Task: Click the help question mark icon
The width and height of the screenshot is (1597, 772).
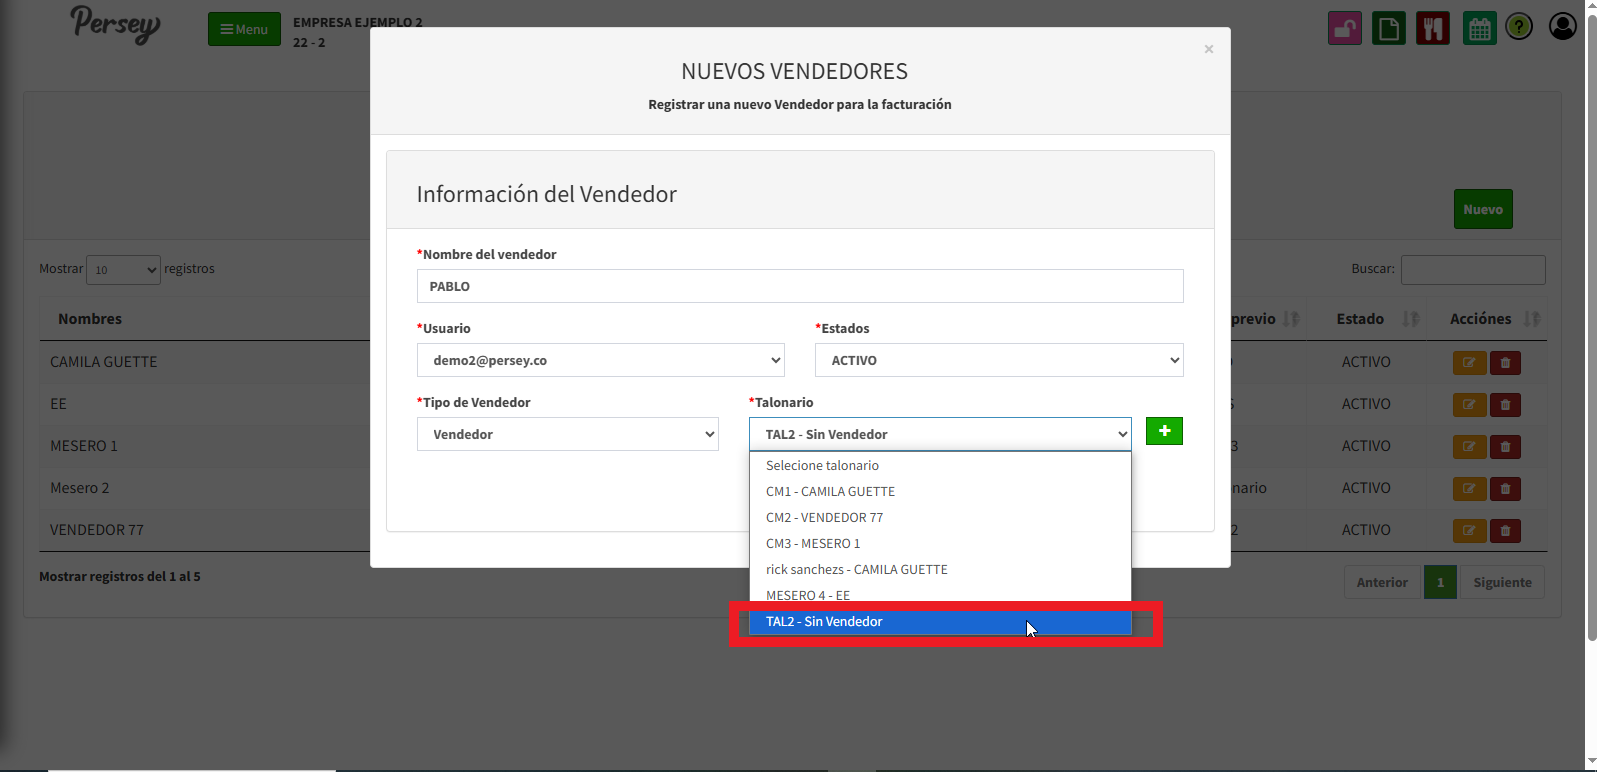Action: (x=1519, y=27)
